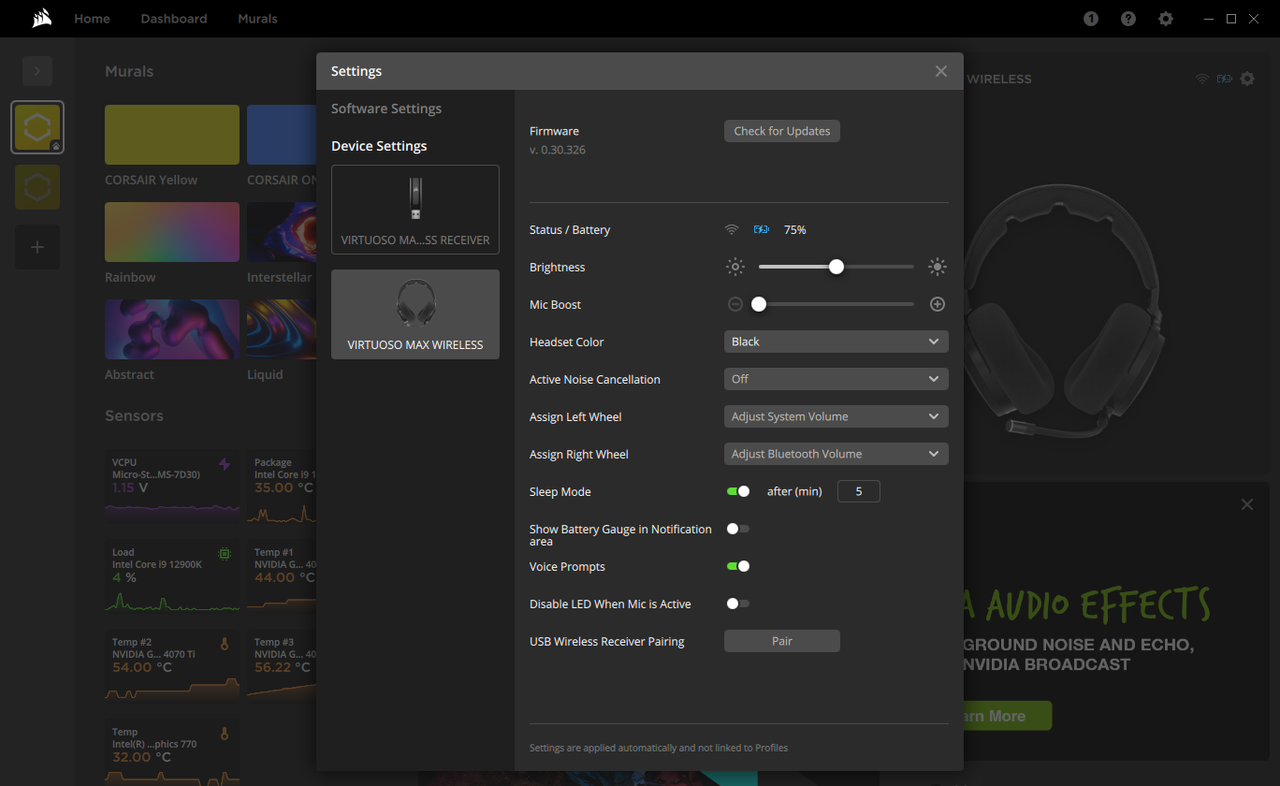1280x786 pixels.
Task: Click the brightness decrease sun icon
Action: 735,267
